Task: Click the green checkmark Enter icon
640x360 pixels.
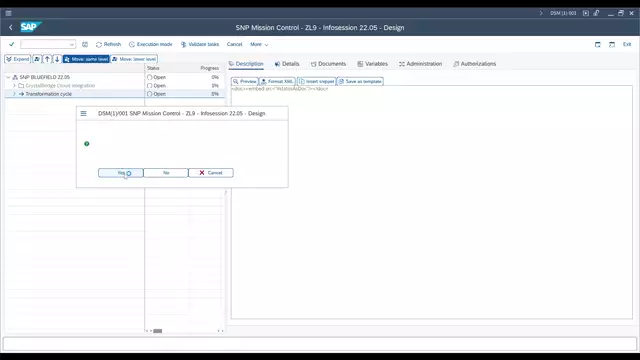Action: [11, 44]
